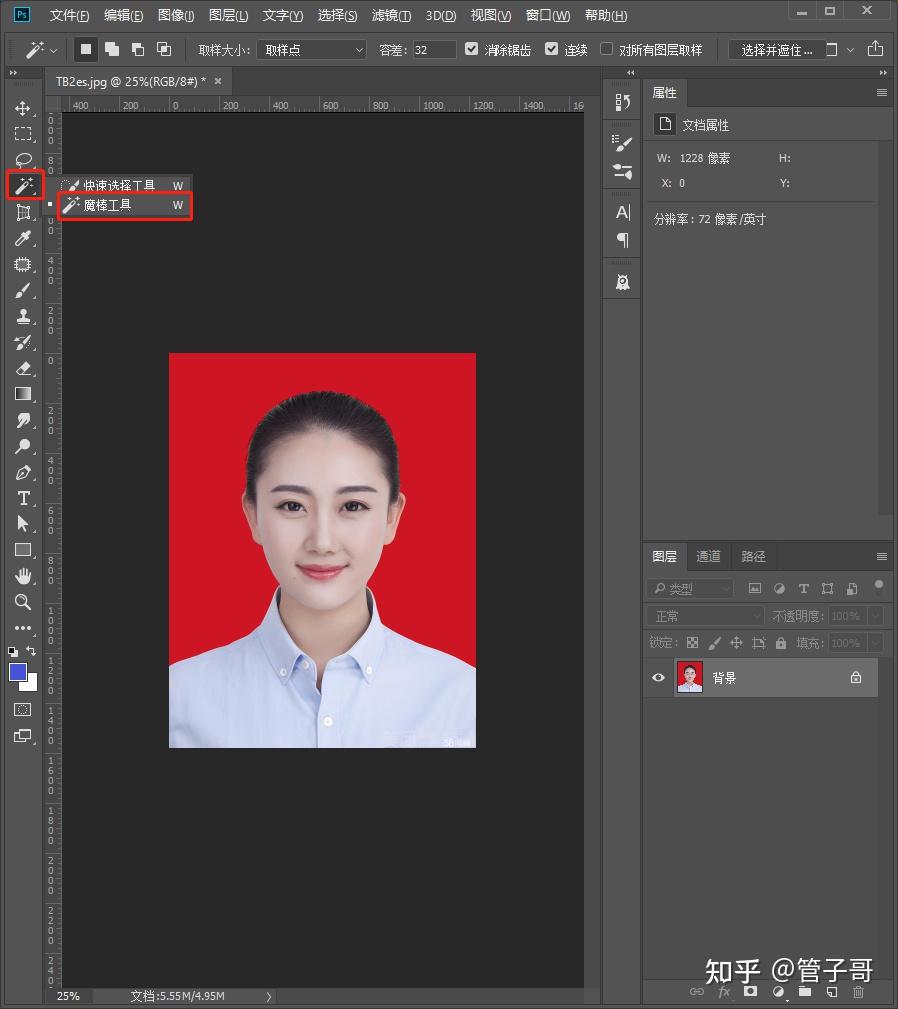Enable 对所有图层取样 checkbox

(607, 49)
